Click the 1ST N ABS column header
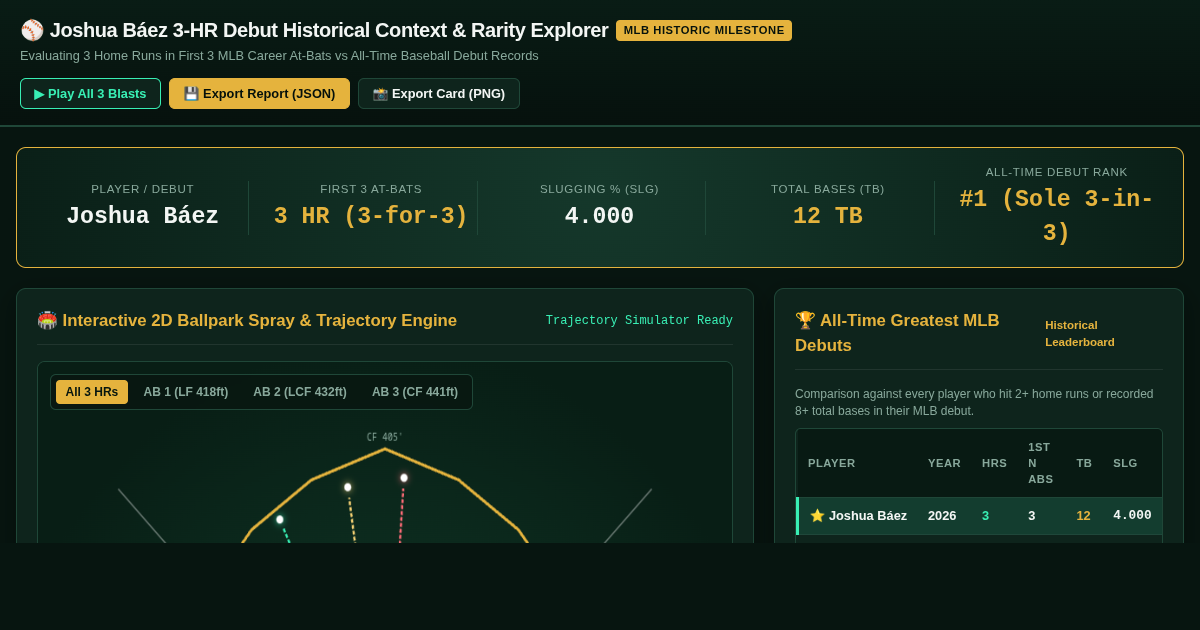The image size is (1200, 630). (x=1040, y=463)
